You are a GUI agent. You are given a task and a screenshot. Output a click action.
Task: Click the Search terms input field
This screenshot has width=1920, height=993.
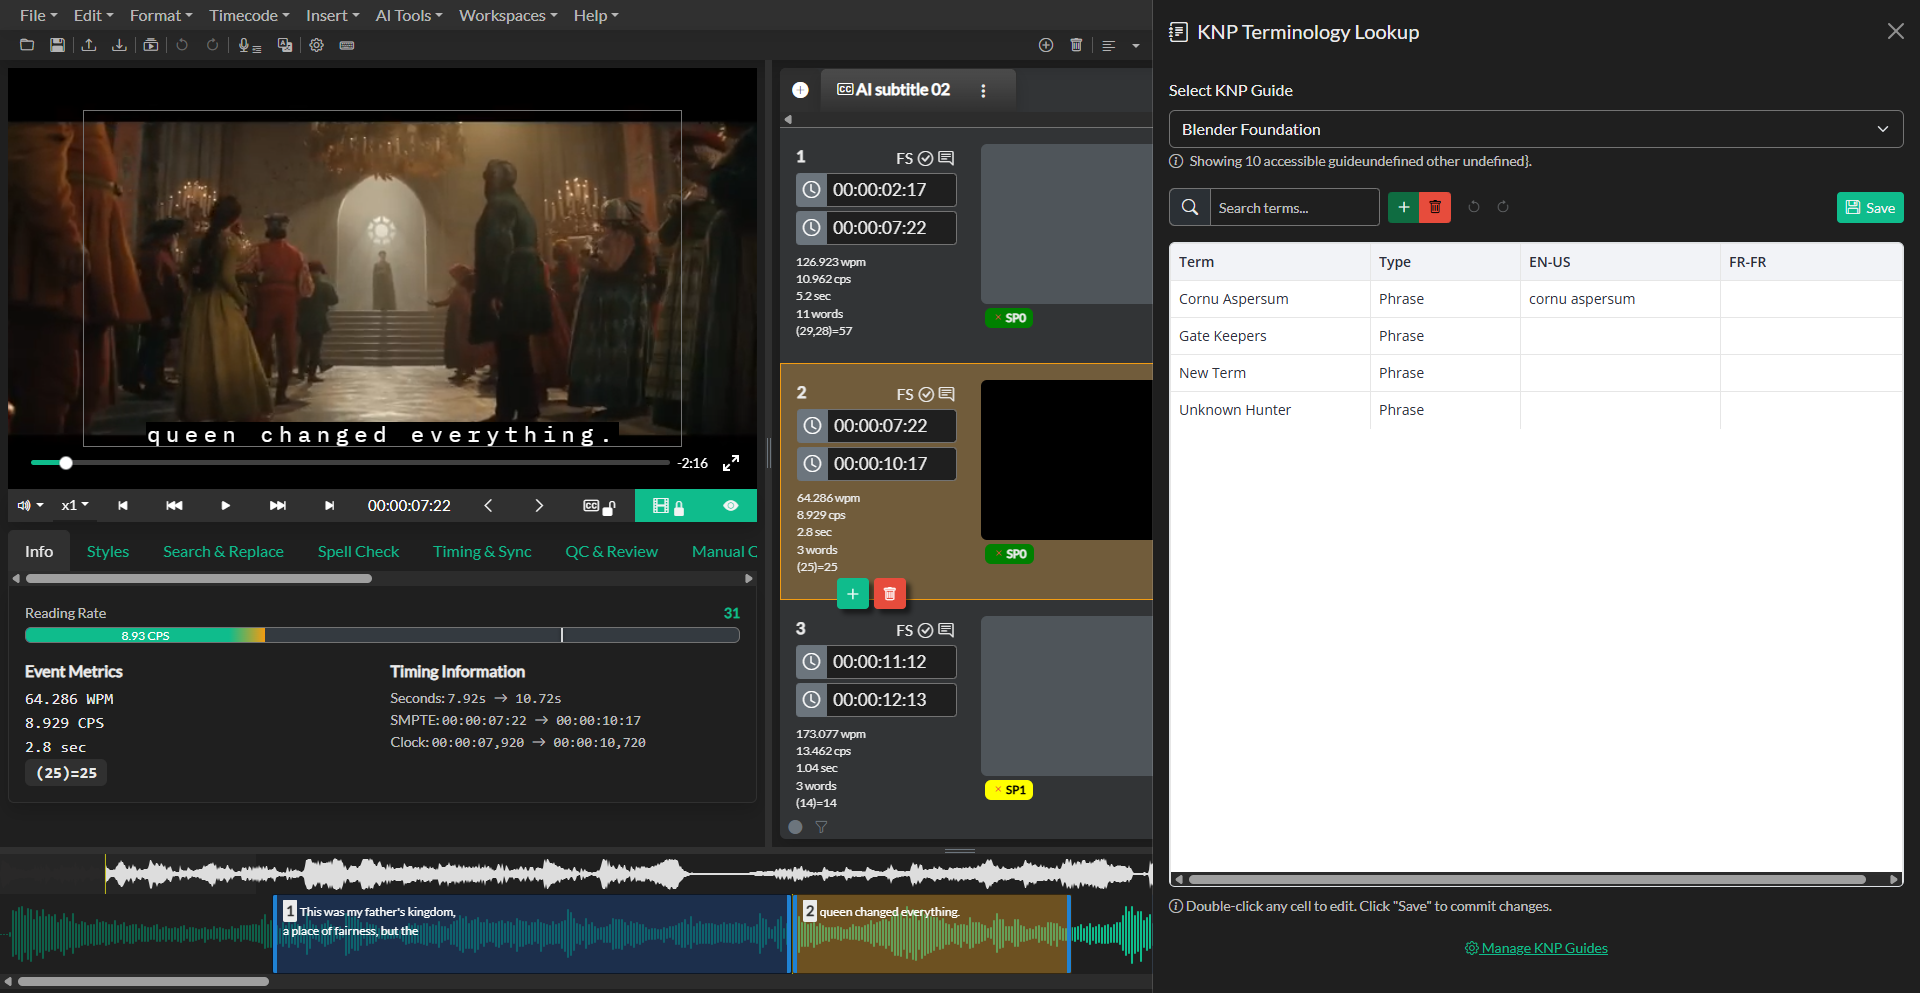click(1293, 208)
